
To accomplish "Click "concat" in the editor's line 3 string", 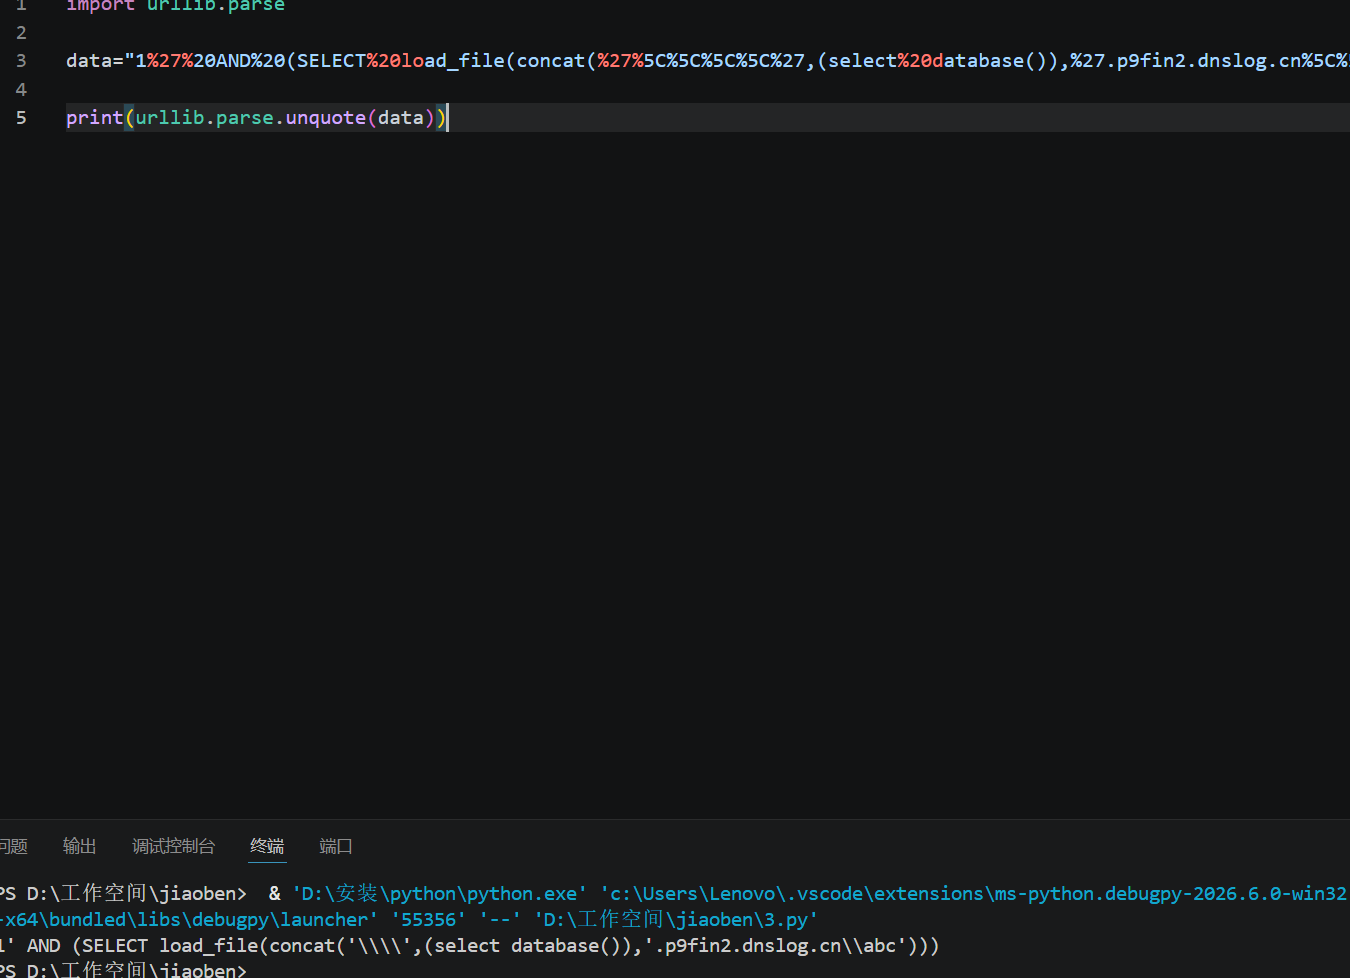I will click(551, 61).
